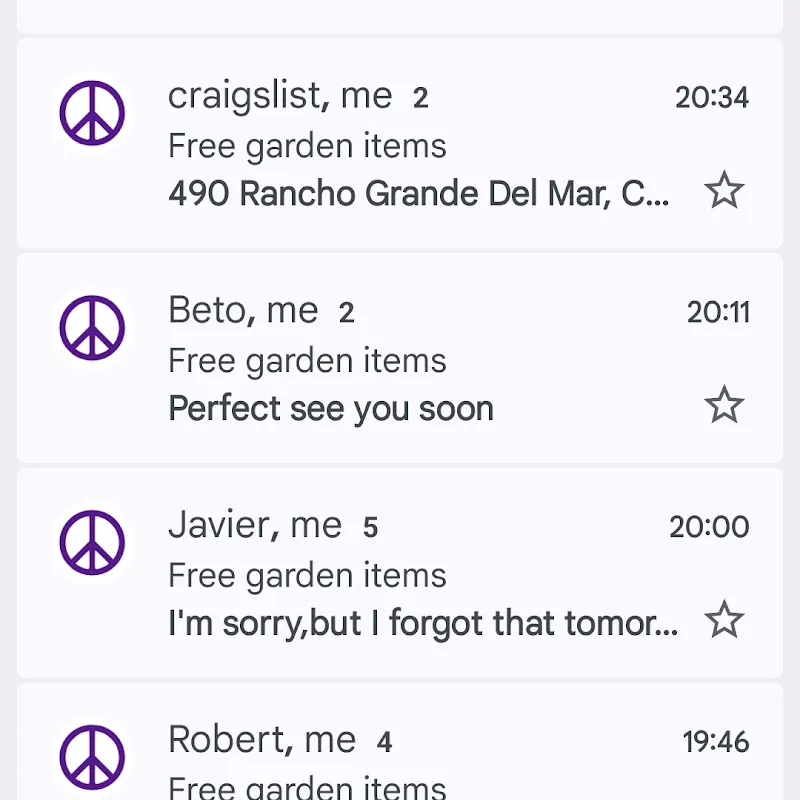Open message 'I'm sorry,but I forgot that tomor...'
The height and width of the screenshot is (800, 800).
tap(423, 623)
